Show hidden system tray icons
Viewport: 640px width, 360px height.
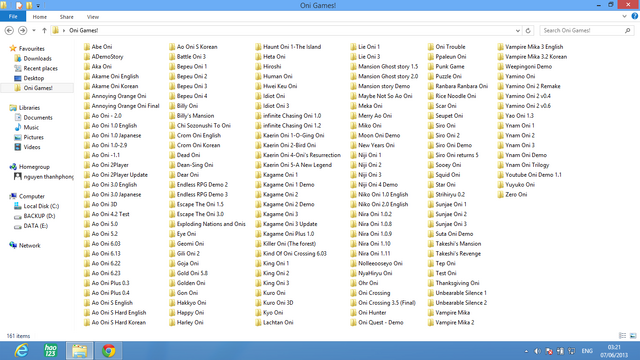526,351
